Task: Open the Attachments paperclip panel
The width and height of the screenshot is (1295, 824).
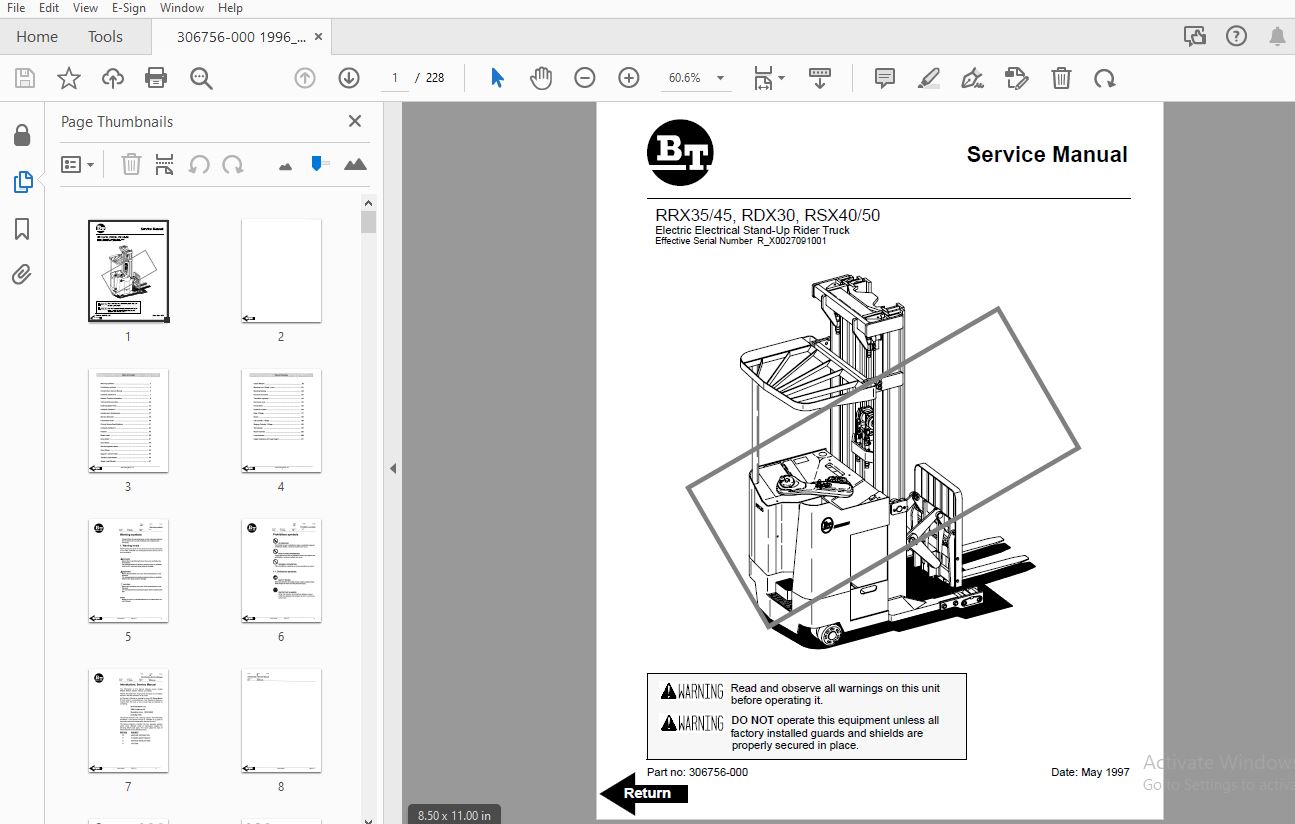Action: 22,275
